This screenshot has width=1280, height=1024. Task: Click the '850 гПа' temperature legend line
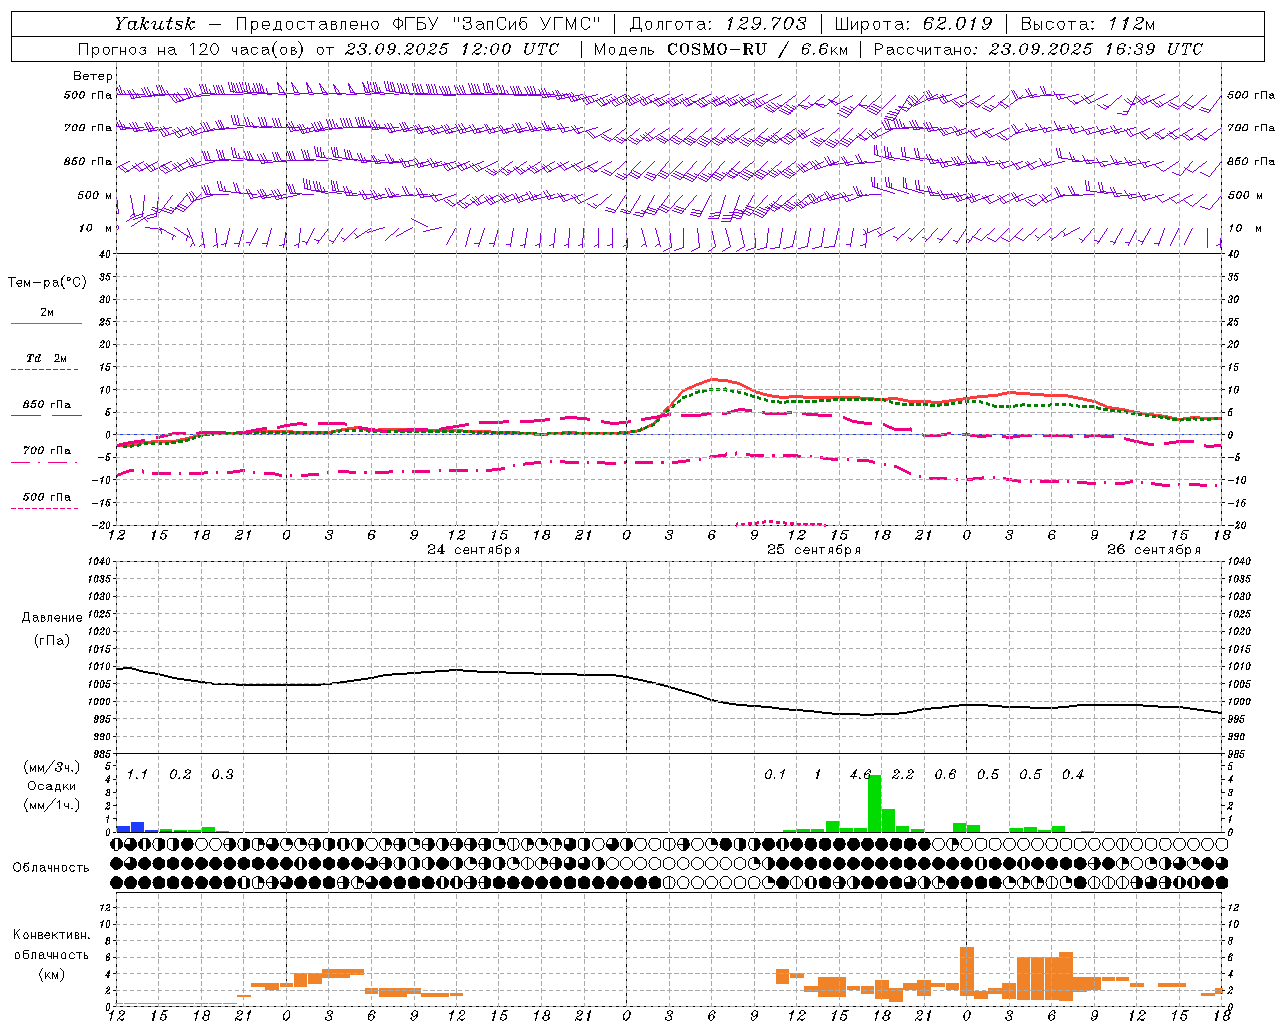point(46,415)
